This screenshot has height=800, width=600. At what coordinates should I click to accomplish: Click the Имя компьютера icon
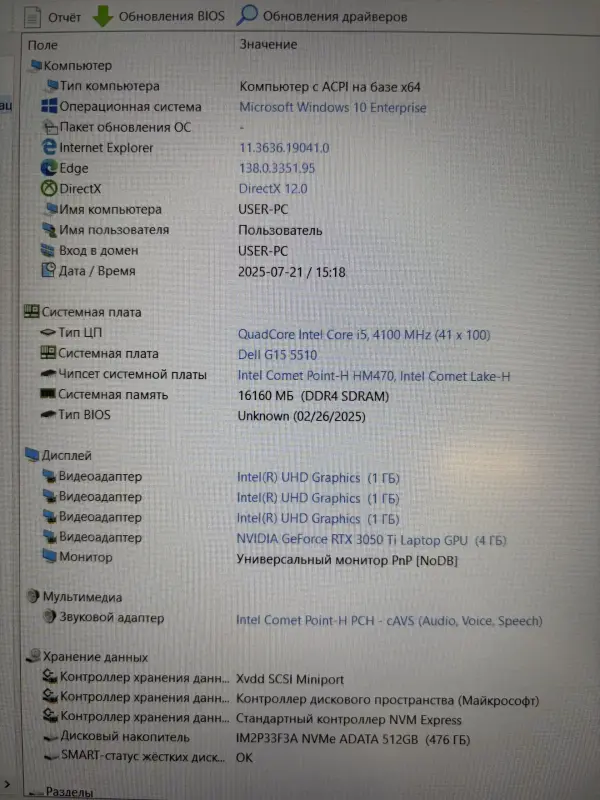point(51,209)
